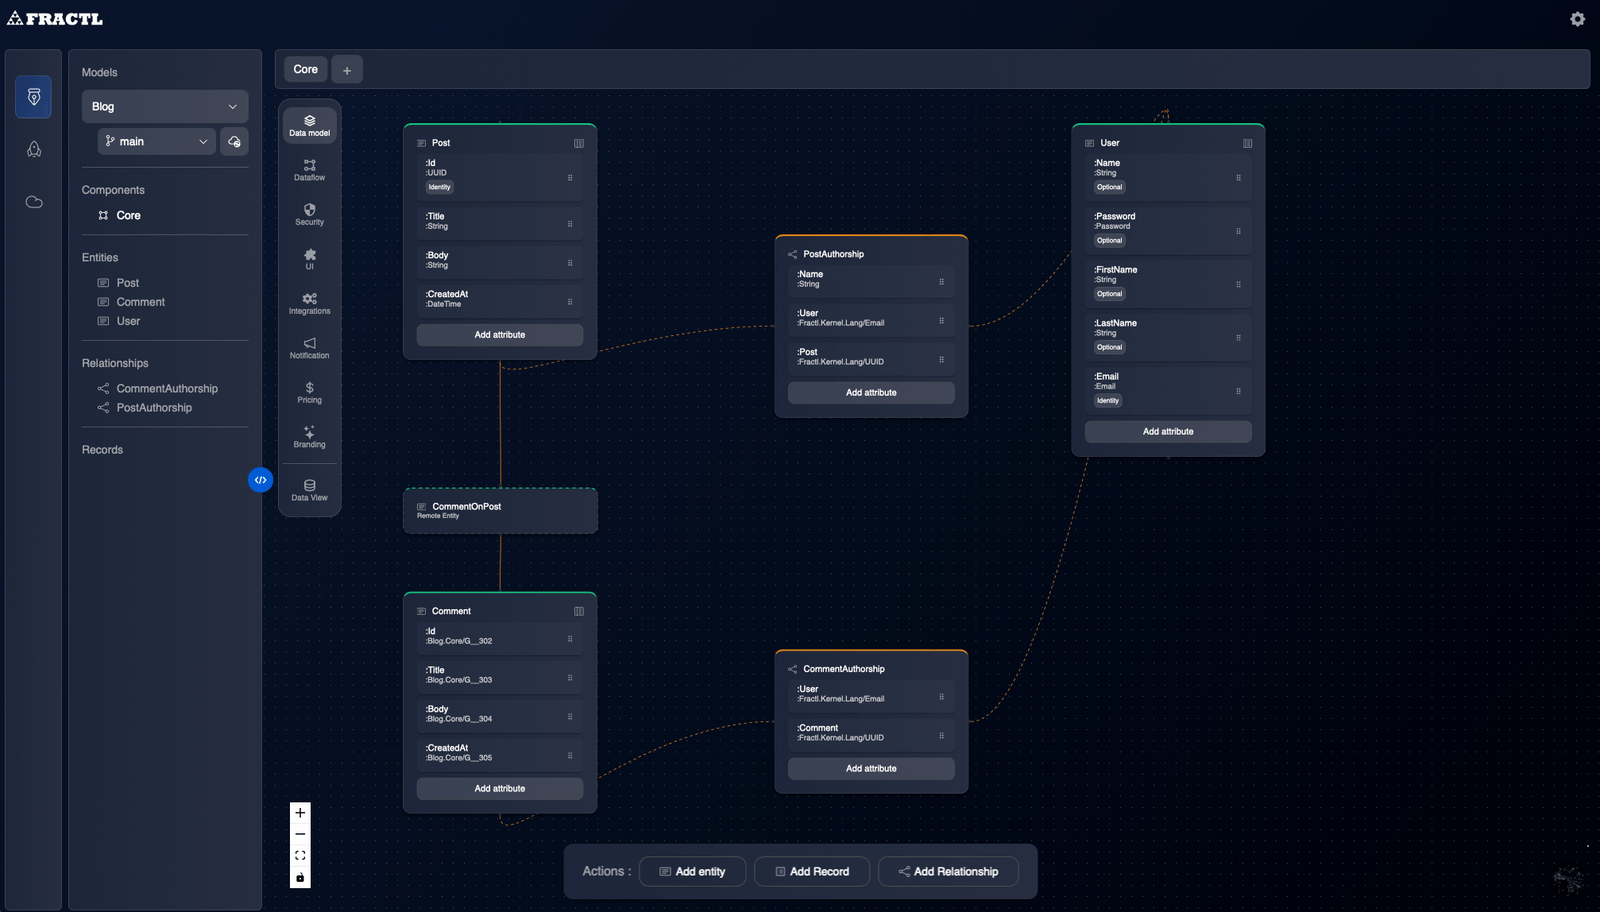The image size is (1600, 912).
Task: Click the Notification icon in the toolbar
Action: tap(309, 348)
